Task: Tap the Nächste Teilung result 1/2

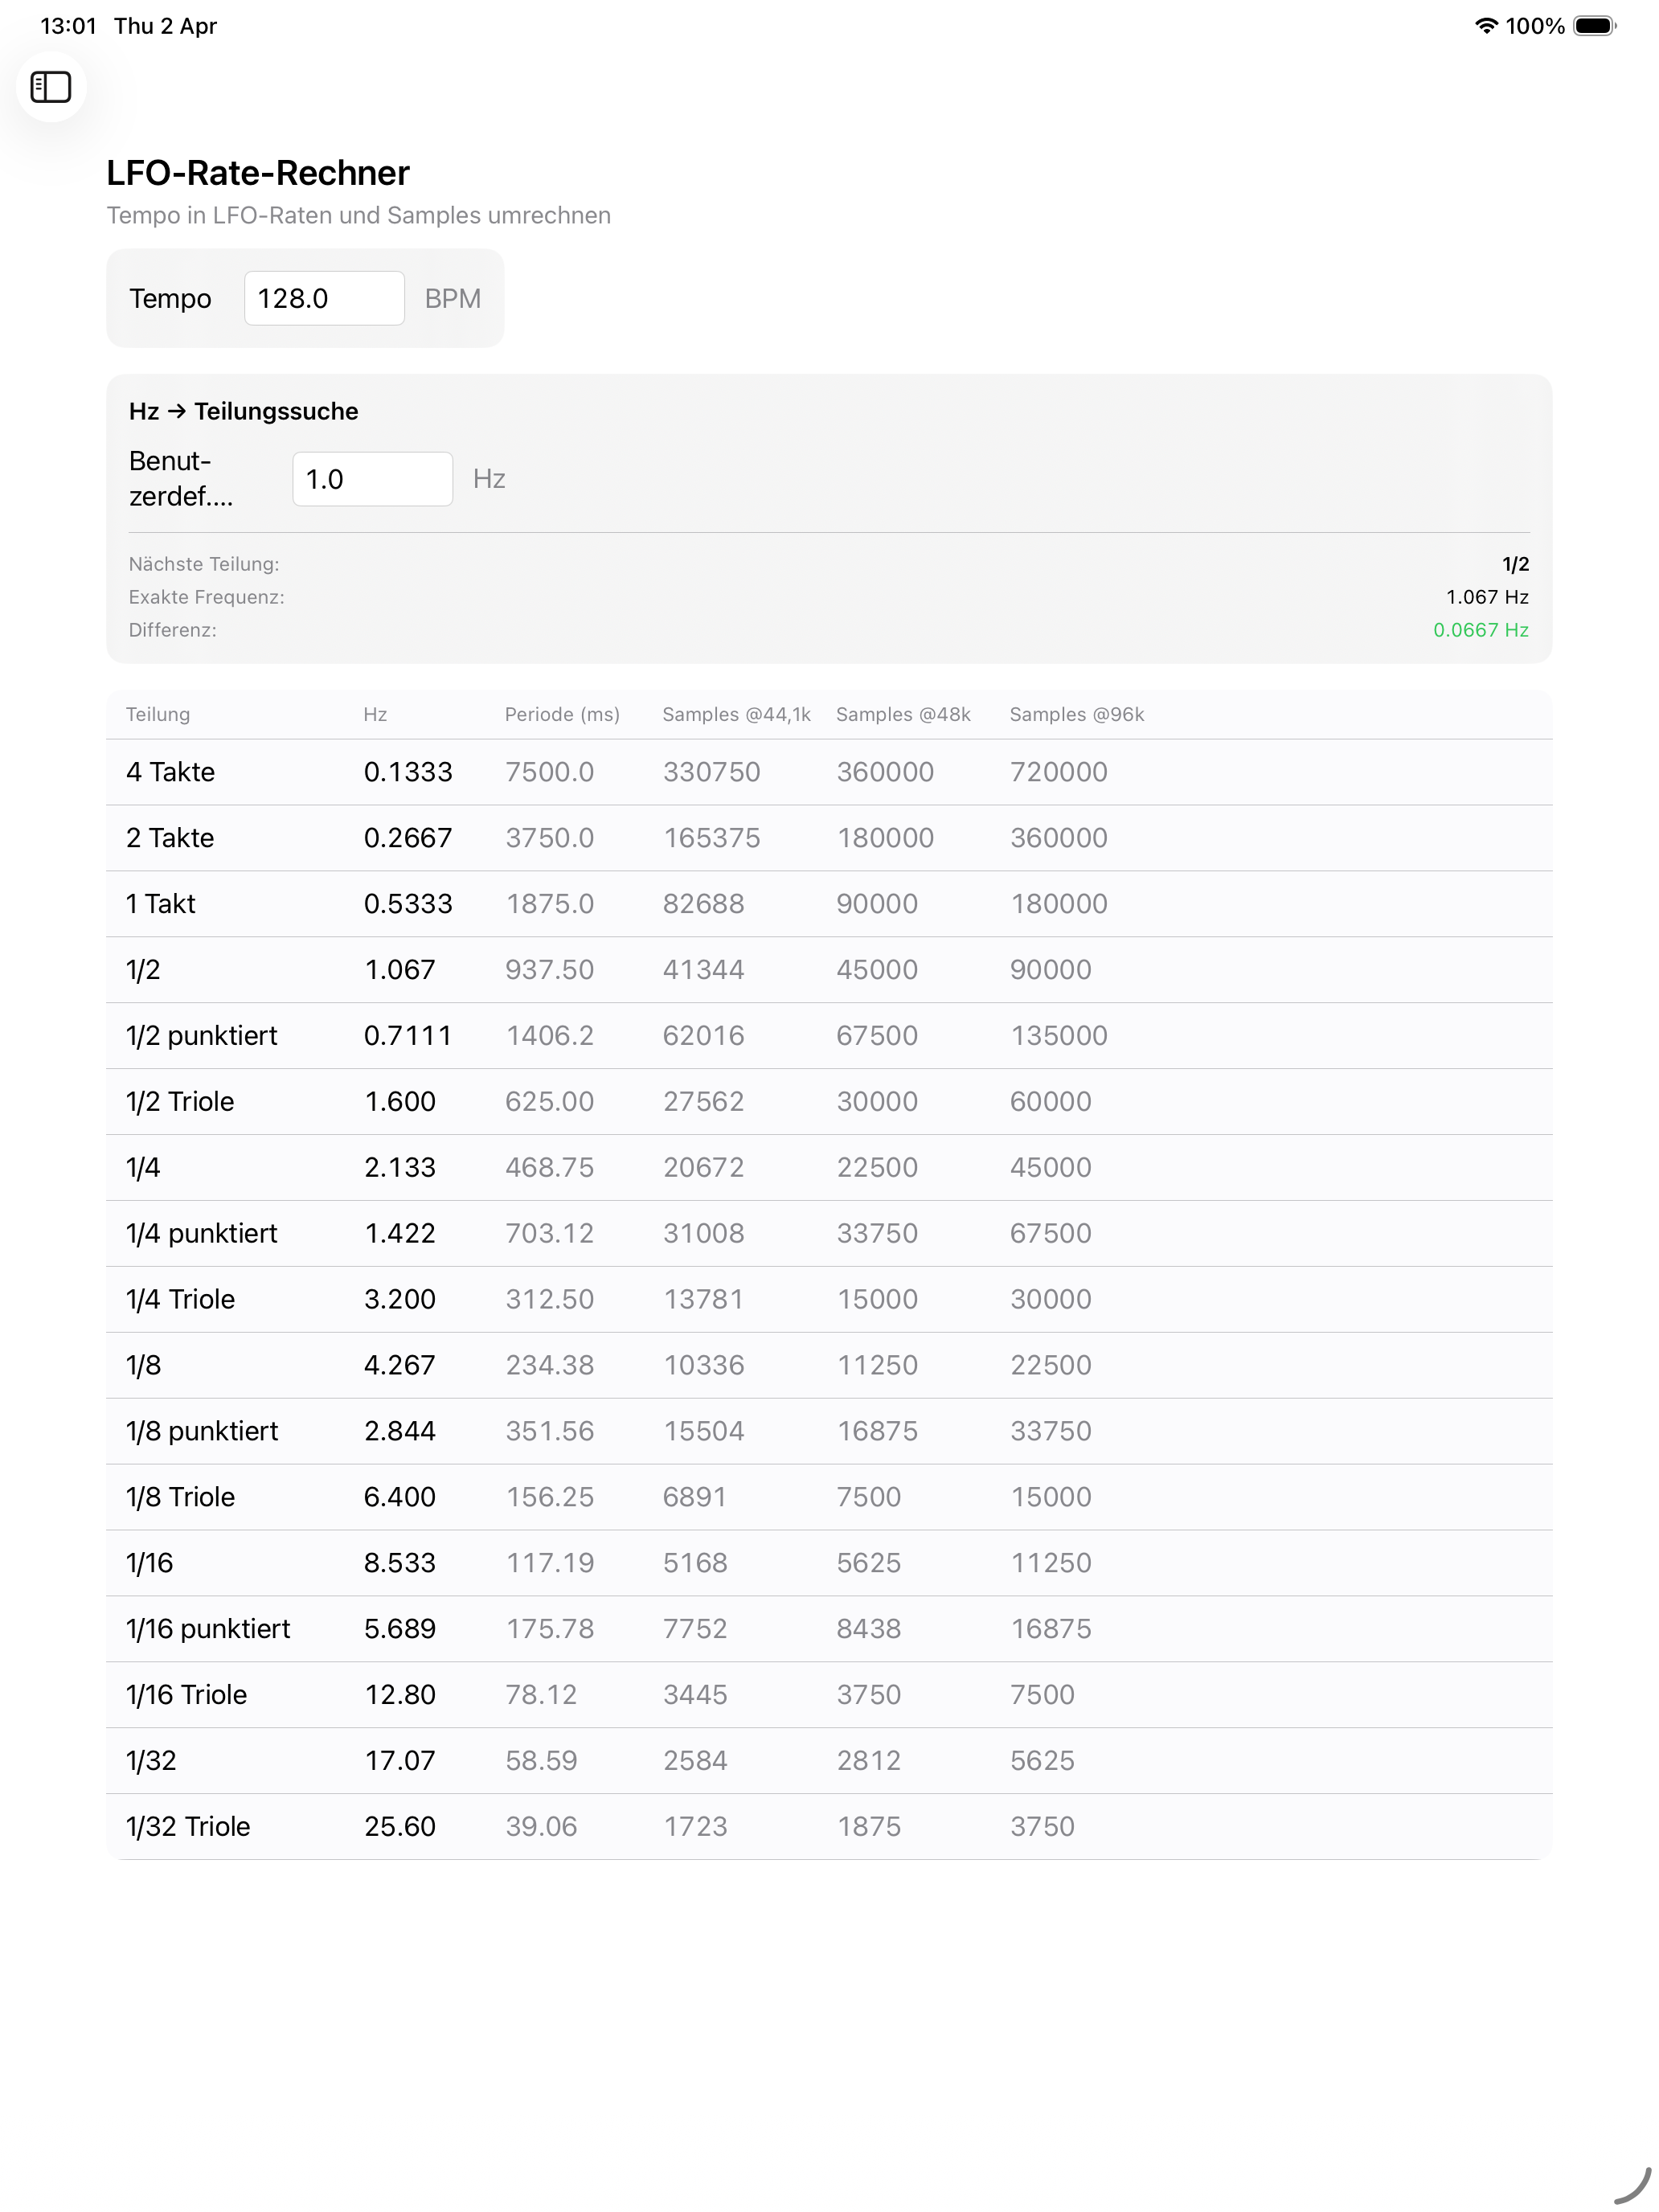Action: [x=1515, y=564]
